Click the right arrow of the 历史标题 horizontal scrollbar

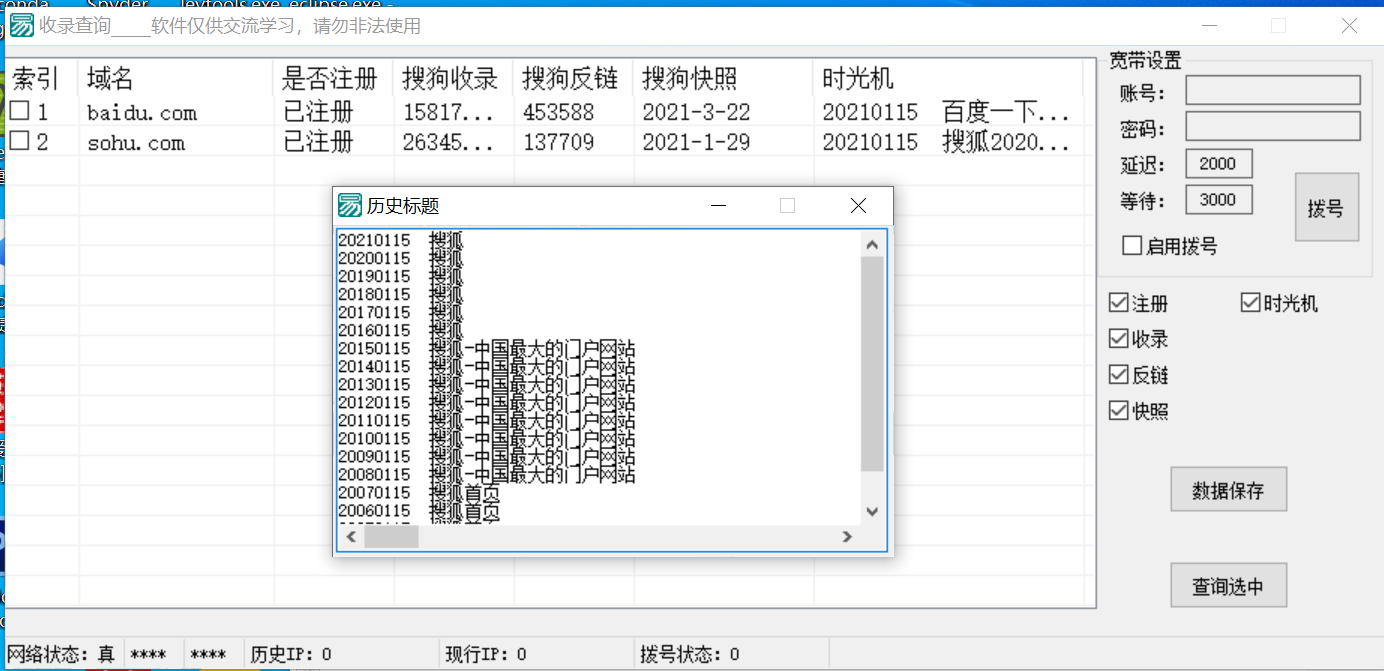[x=847, y=537]
